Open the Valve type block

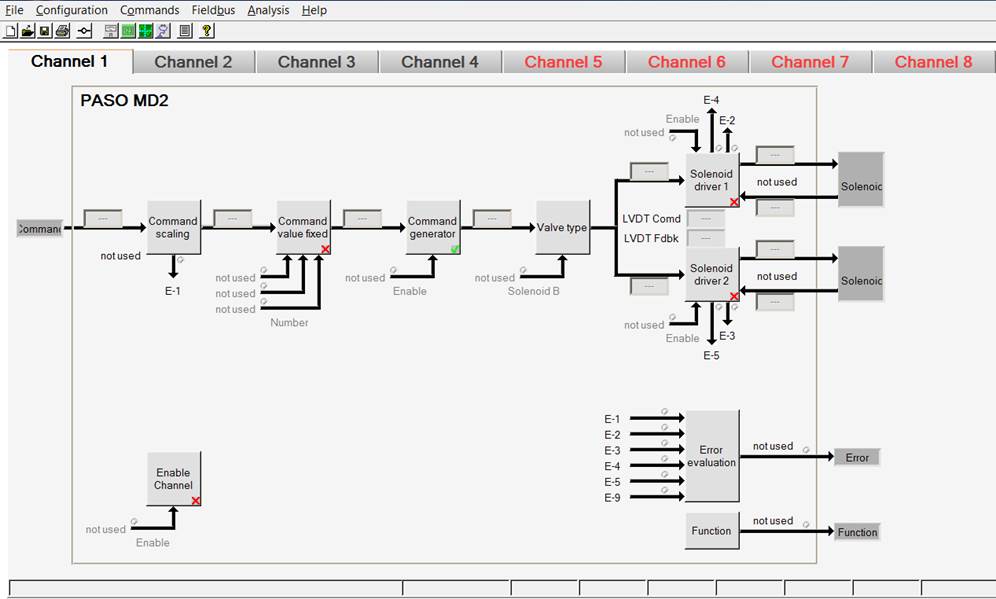562,227
